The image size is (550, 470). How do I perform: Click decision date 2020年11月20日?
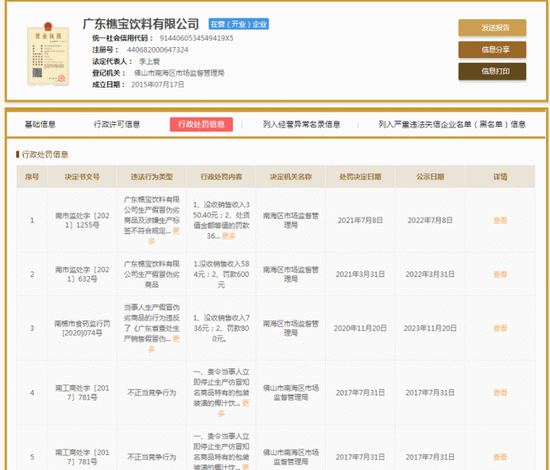[360, 328]
